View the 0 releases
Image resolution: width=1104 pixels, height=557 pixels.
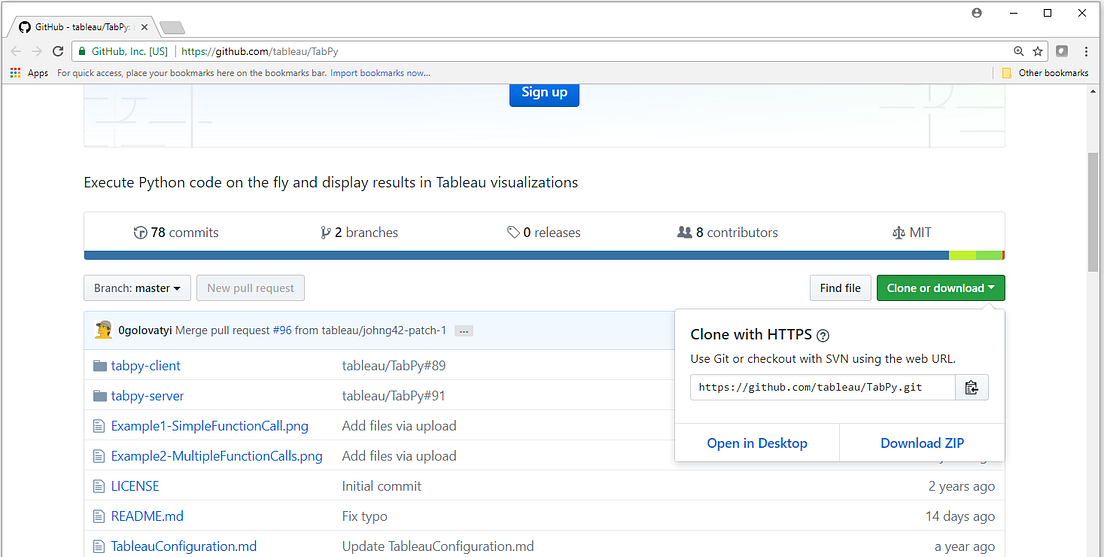[x=544, y=232]
